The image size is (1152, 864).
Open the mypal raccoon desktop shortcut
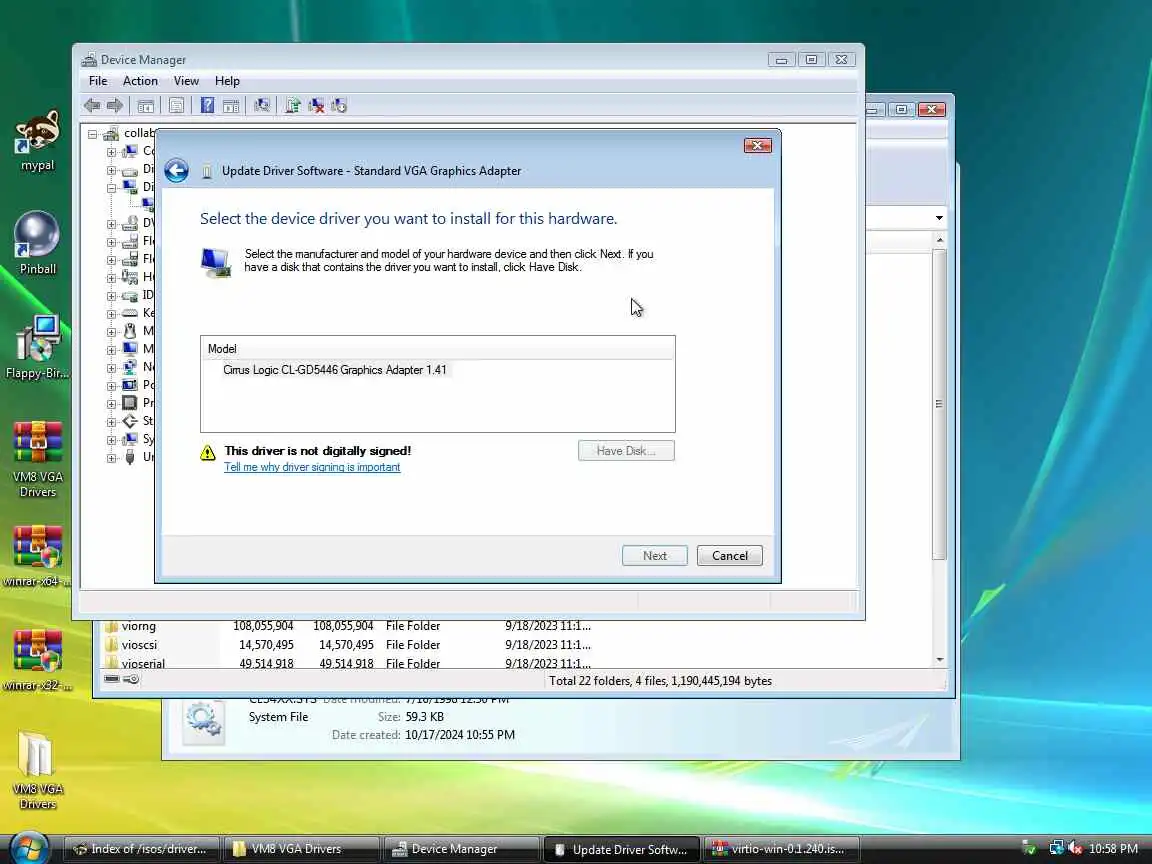pyautogui.click(x=37, y=140)
